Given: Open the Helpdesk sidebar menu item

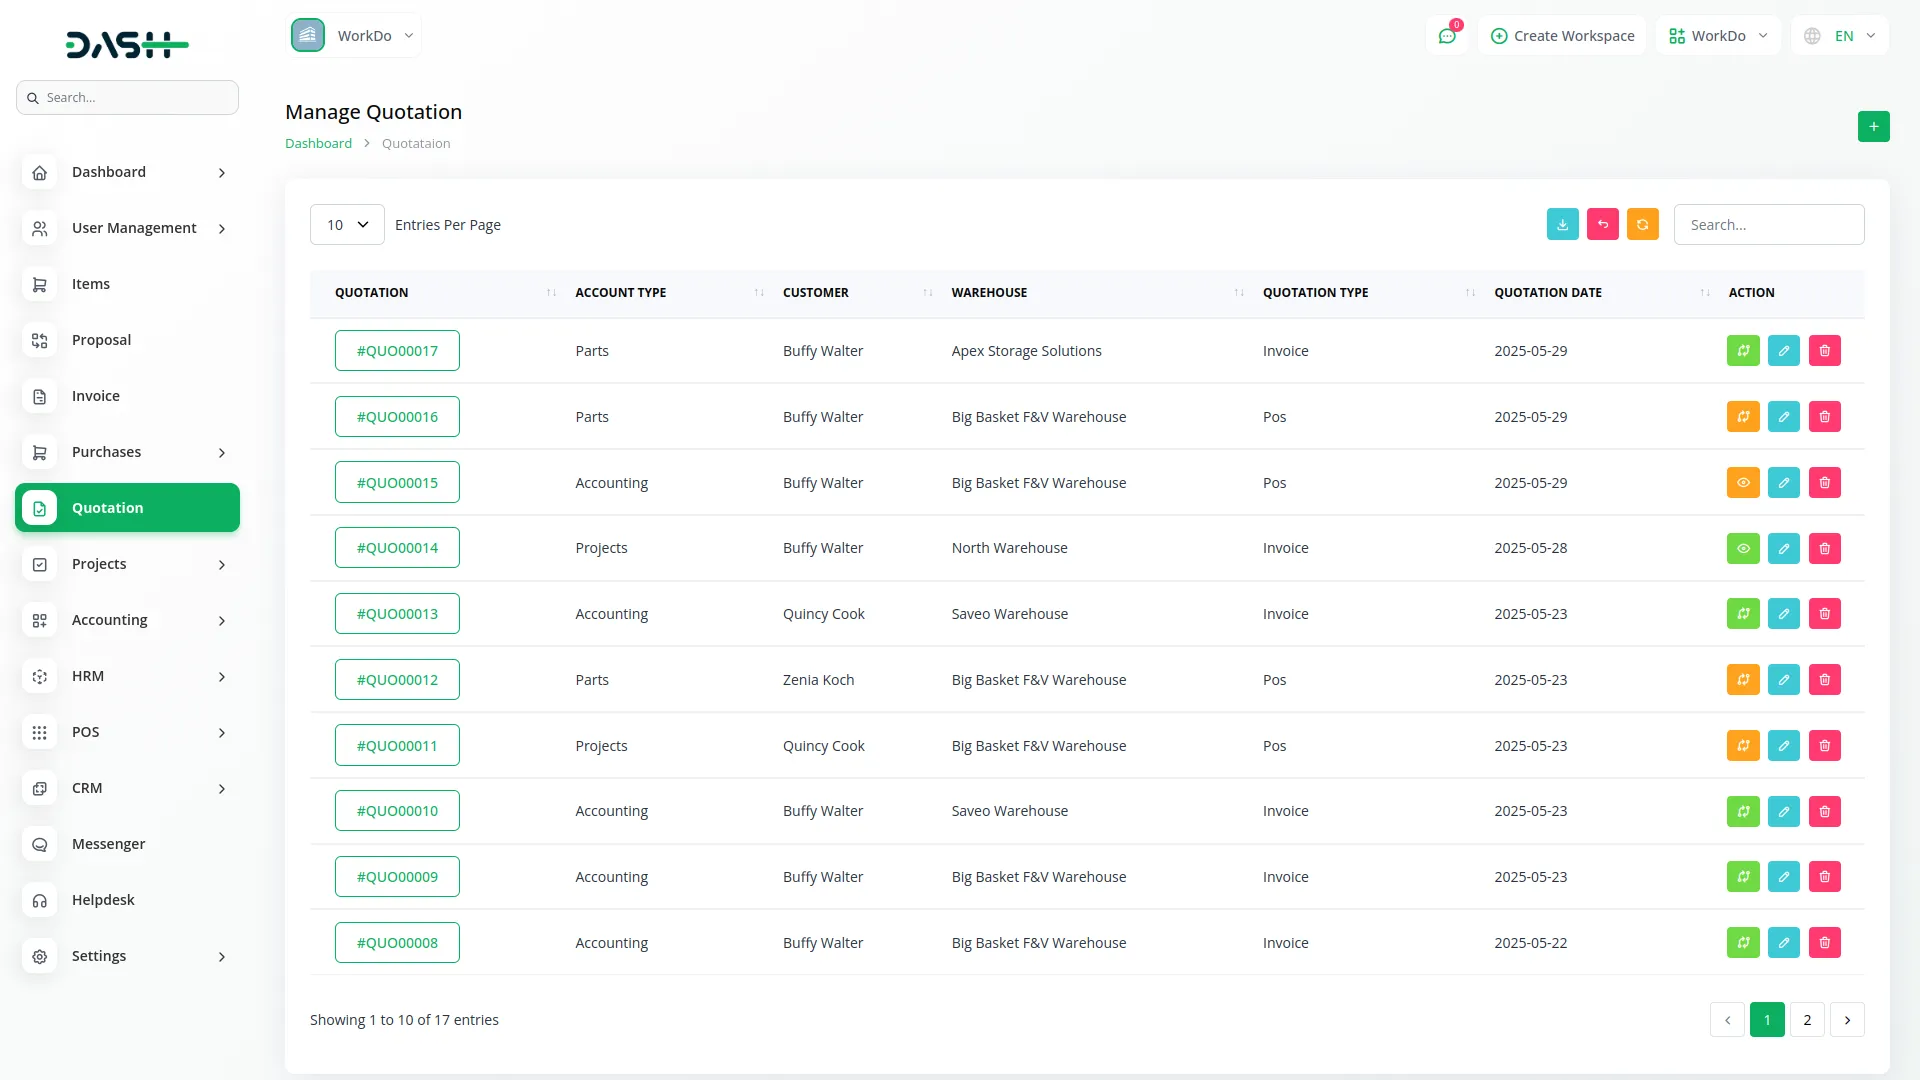Looking at the screenshot, I should pyautogui.click(x=103, y=900).
